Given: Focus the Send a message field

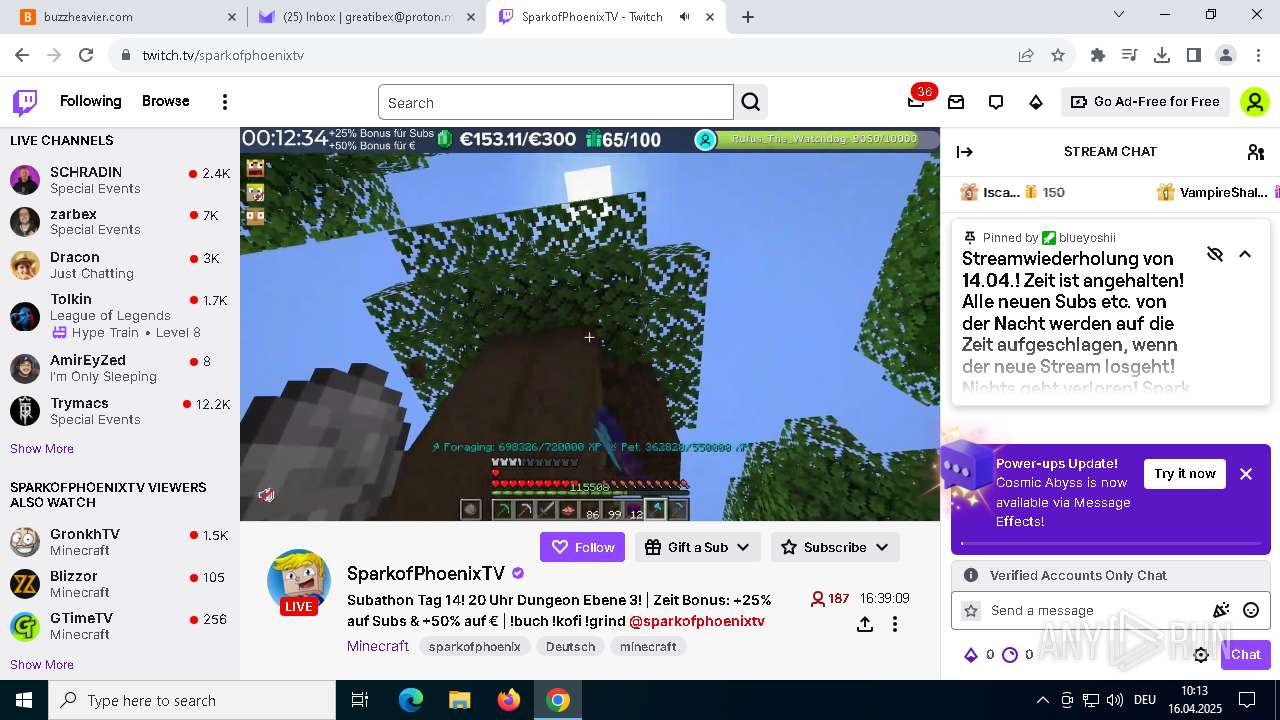Looking at the screenshot, I should 1095,610.
